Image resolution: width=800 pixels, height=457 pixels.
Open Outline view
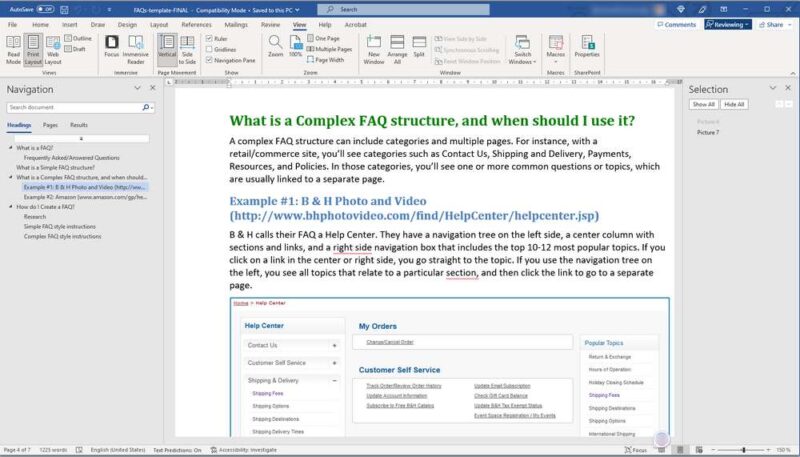click(x=78, y=38)
